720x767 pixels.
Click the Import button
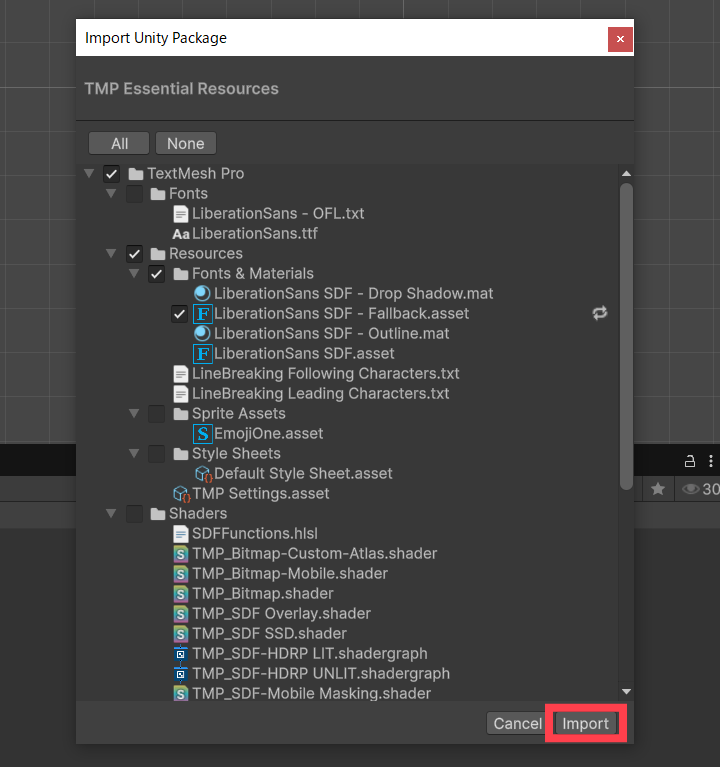coord(585,723)
